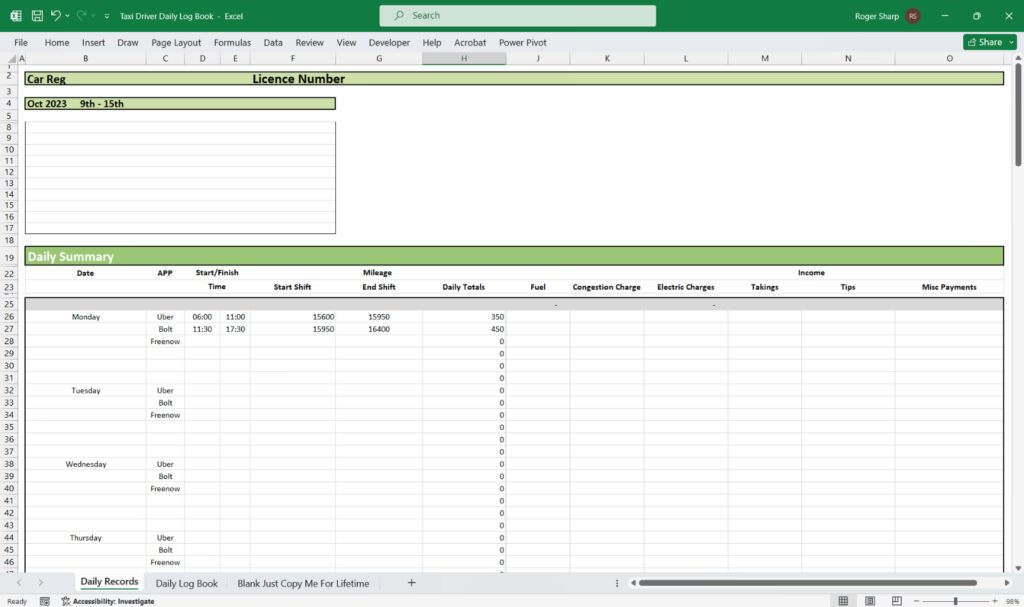Click Accessibility: Investigate in status bar
Viewport: 1024px width, 607px height.
pos(107,601)
